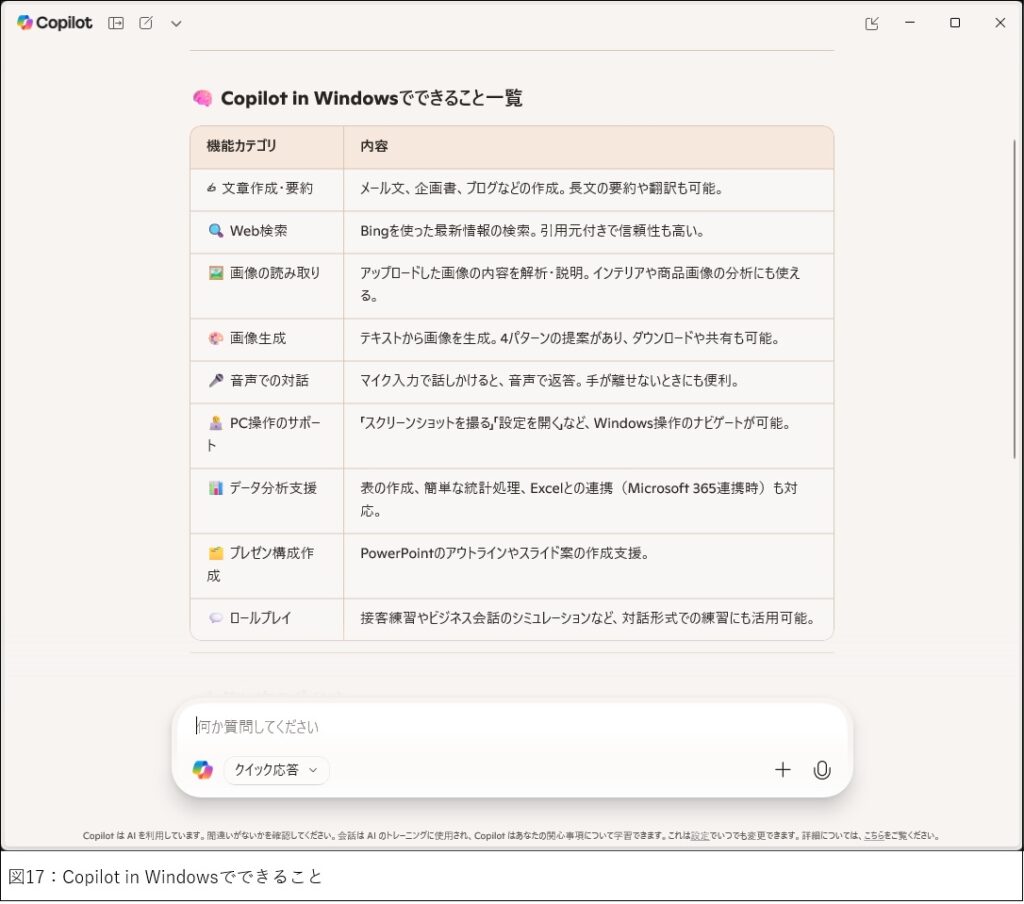The image size is (1024, 904).
Task: Open the 設定 link in the footer
Action: pyautogui.click(x=699, y=836)
